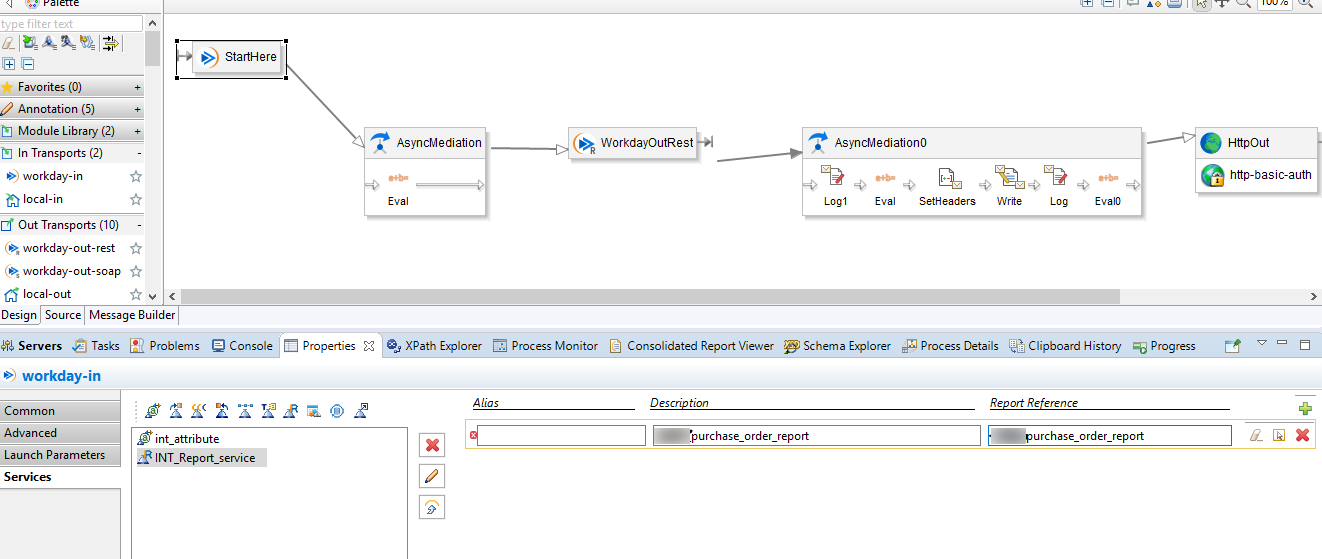Click the empty Alias input field
Image resolution: width=1322 pixels, height=559 pixels.
click(x=561, y=436)
